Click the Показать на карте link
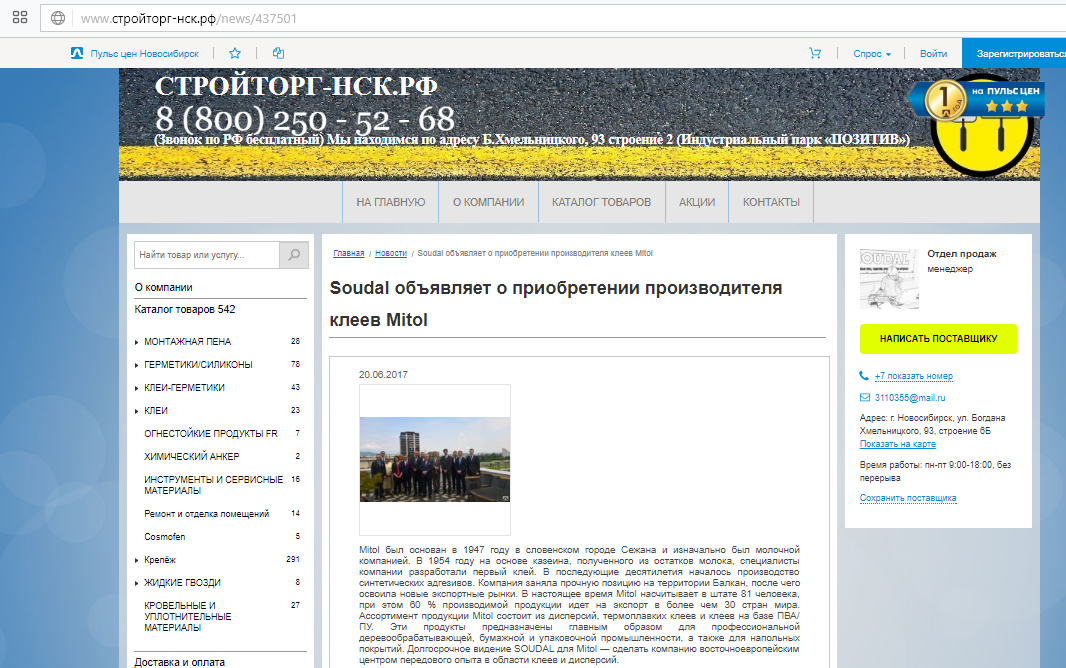 pos(897,444)
